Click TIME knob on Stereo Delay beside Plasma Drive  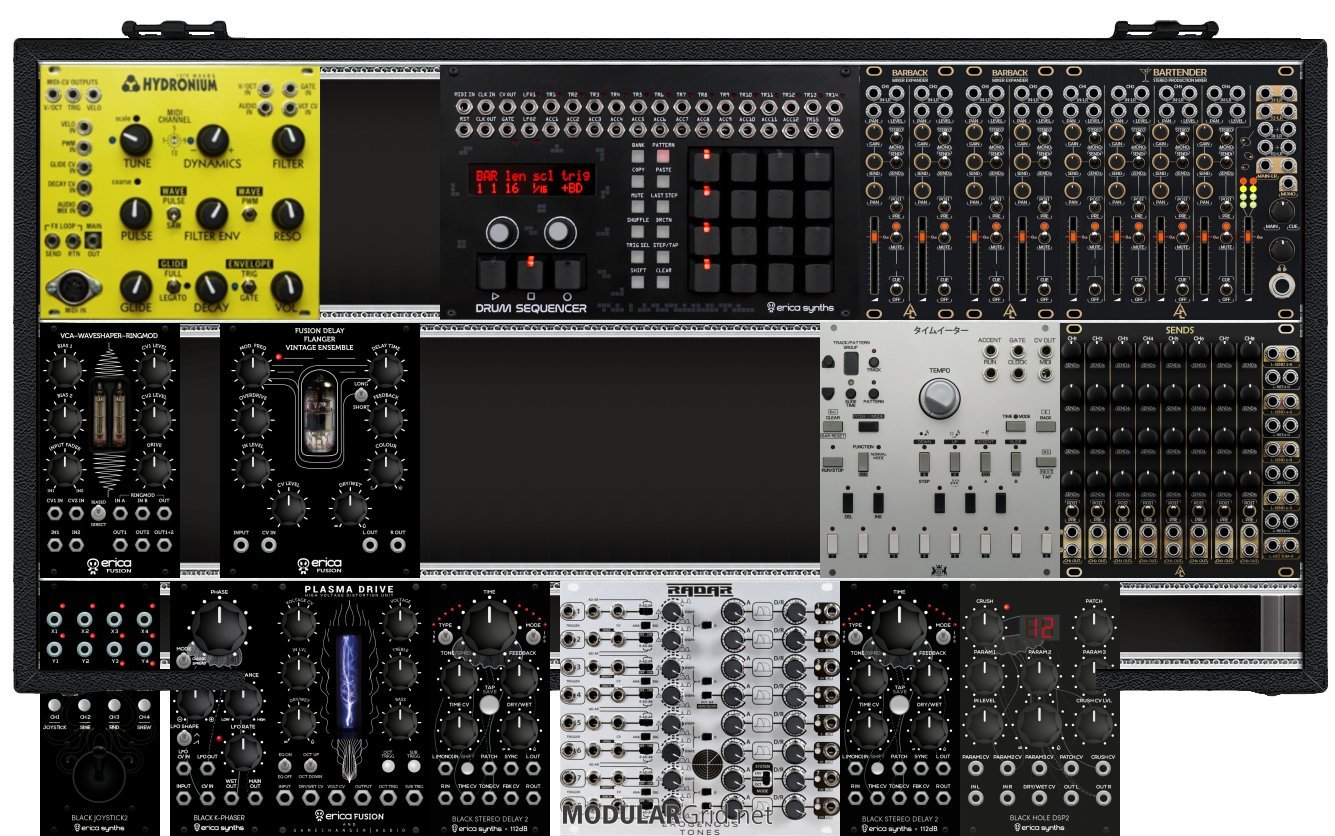pos(489,628)
